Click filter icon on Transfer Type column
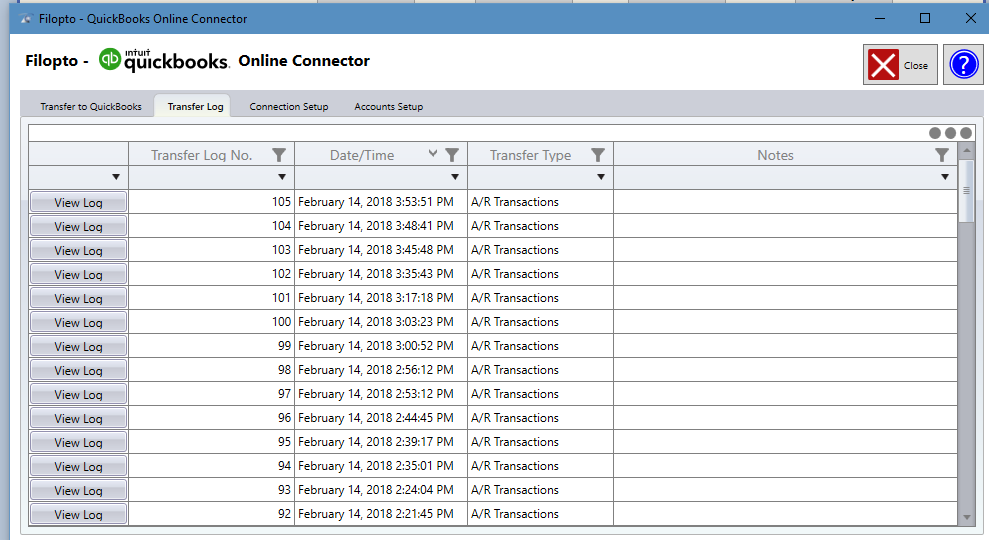Viewport: 989px width, 540px height. pos(598,155)
